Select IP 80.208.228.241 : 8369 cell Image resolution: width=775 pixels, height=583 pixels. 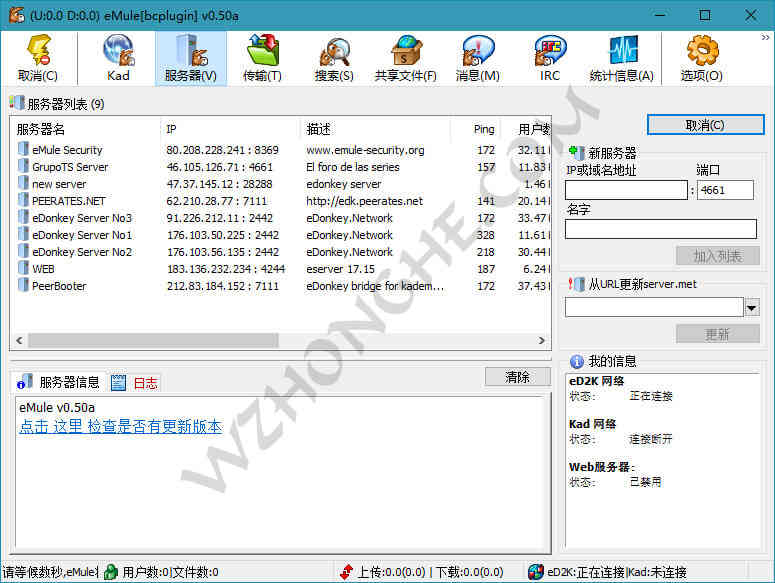coord(222,150)
